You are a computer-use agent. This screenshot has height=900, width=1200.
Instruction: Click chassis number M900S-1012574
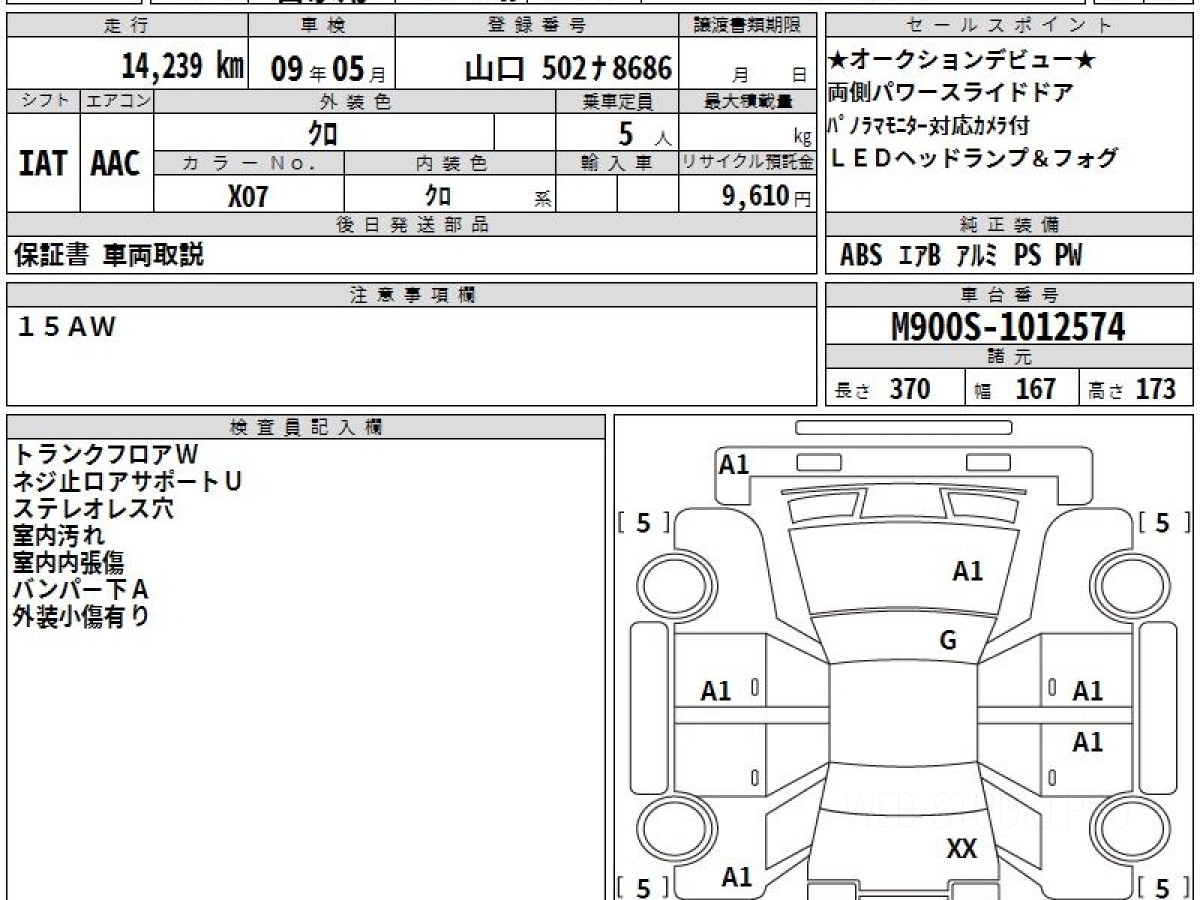pos(1008,326)
